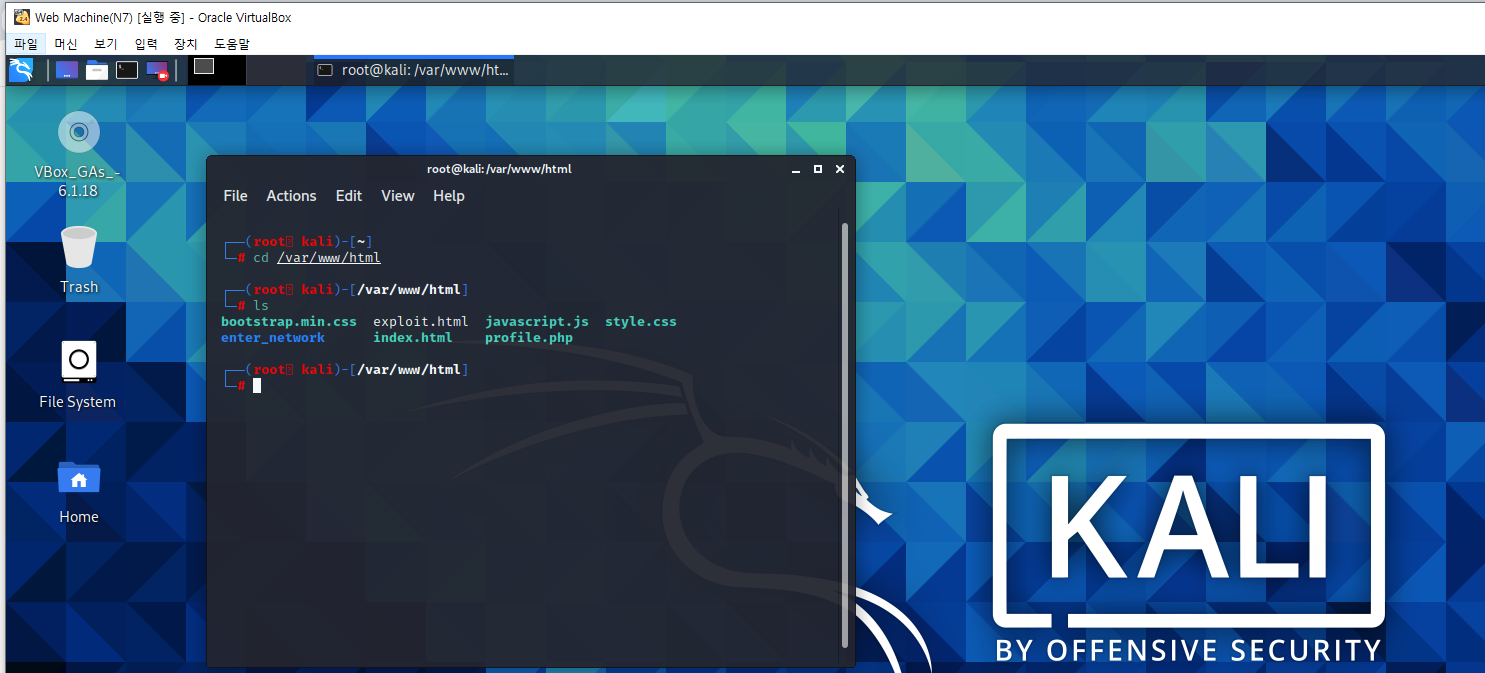1485x673 pixels.
Task: Launch the terminal emulator from panel
Action: pyautogui.click(x=127, y=70)
